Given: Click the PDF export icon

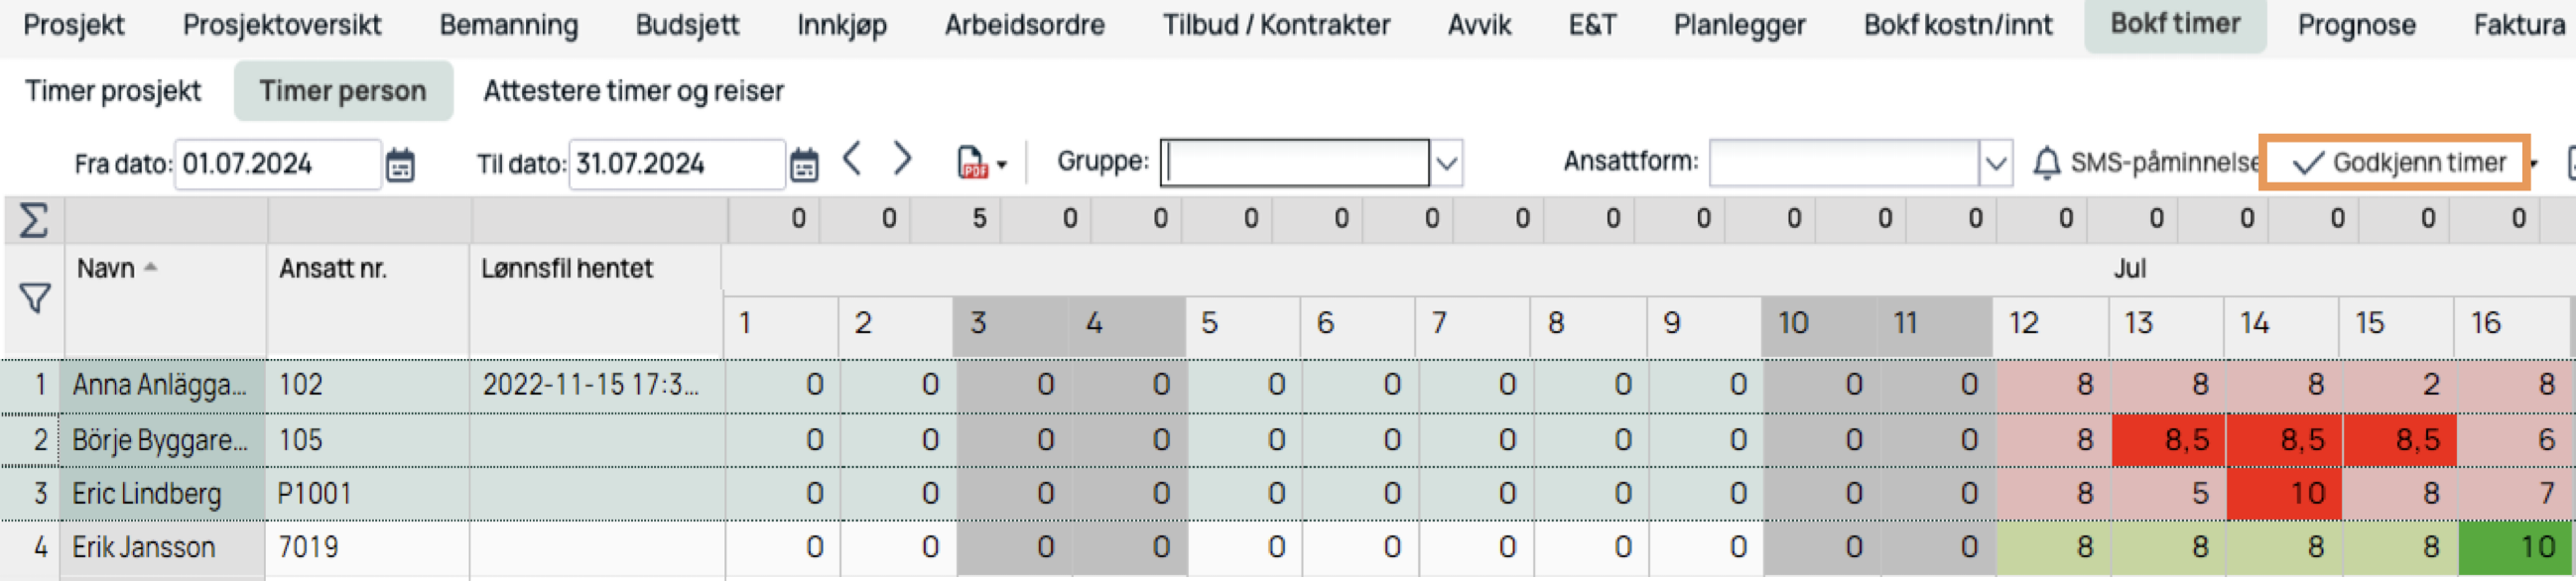Looking at the screenshot, I should pos(972,163).
